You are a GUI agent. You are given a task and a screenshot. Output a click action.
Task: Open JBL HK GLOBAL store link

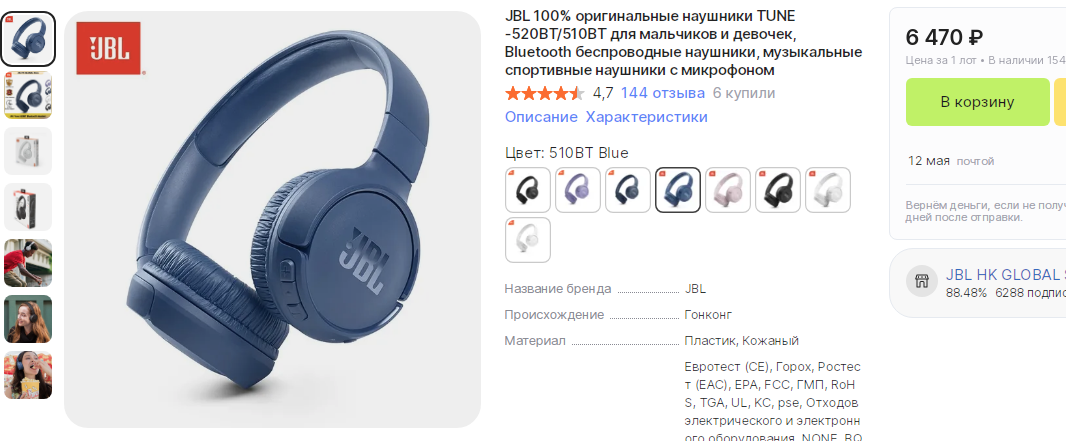[1005, 275]
